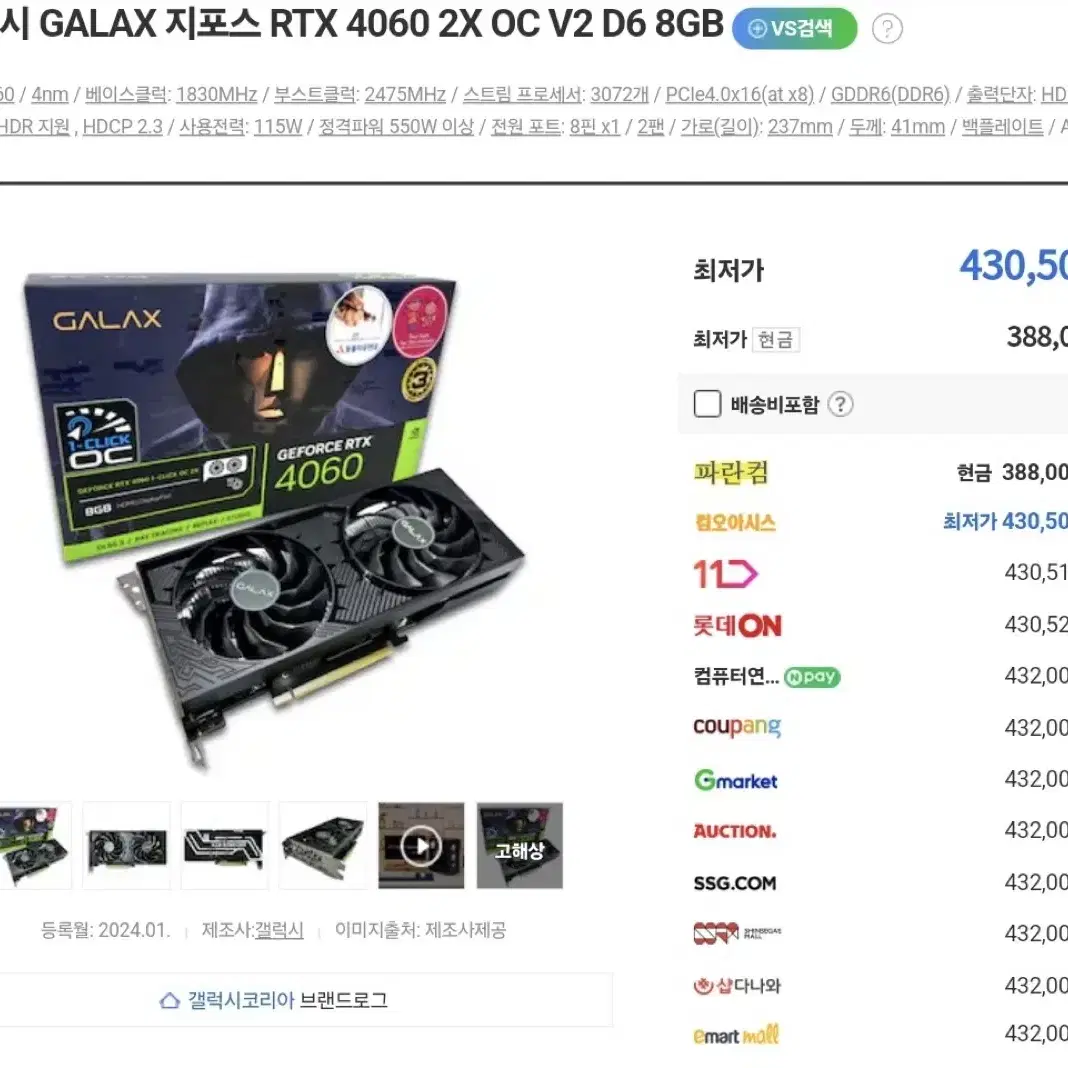View the 고해상 high-resolution image thumbnail
The width and height of the screenshot is (1068, 1068).
pos(520,845)
